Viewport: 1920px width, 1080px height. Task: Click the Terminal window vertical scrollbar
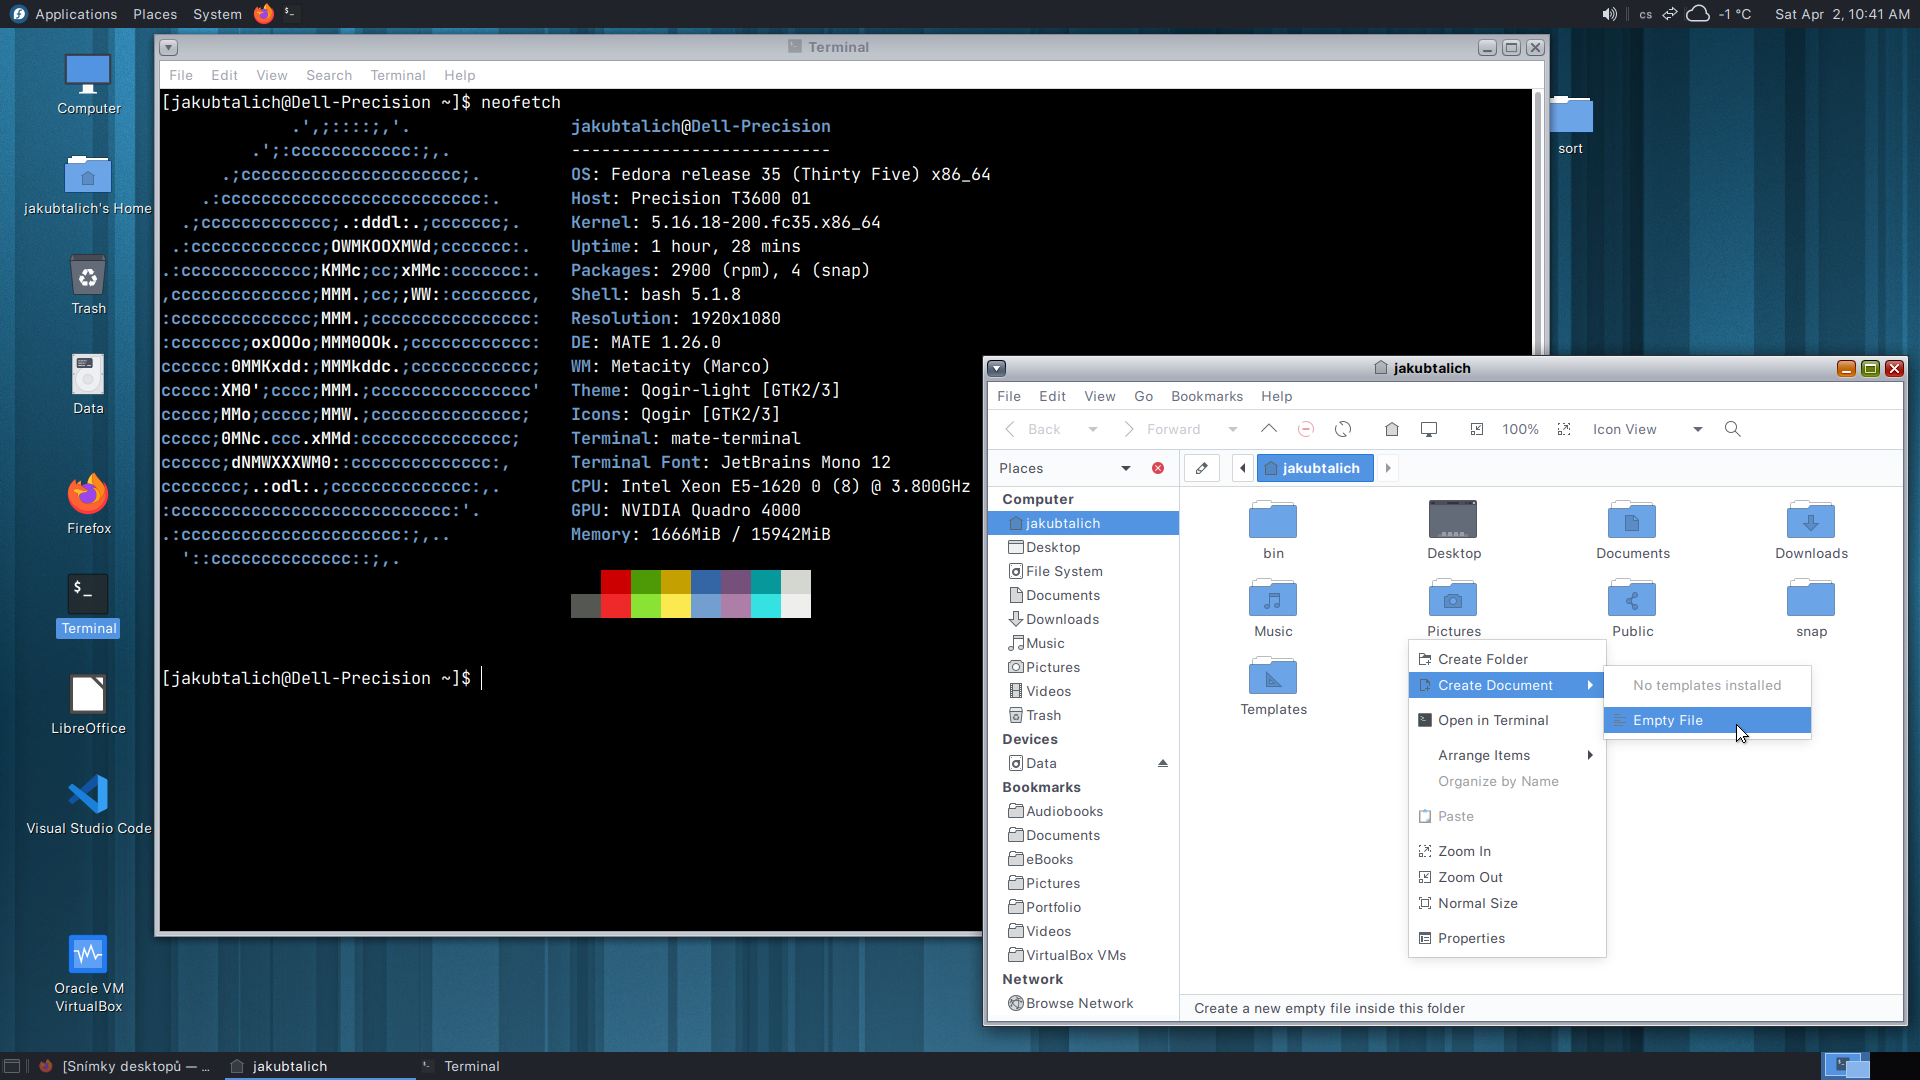click(1538, 223)
